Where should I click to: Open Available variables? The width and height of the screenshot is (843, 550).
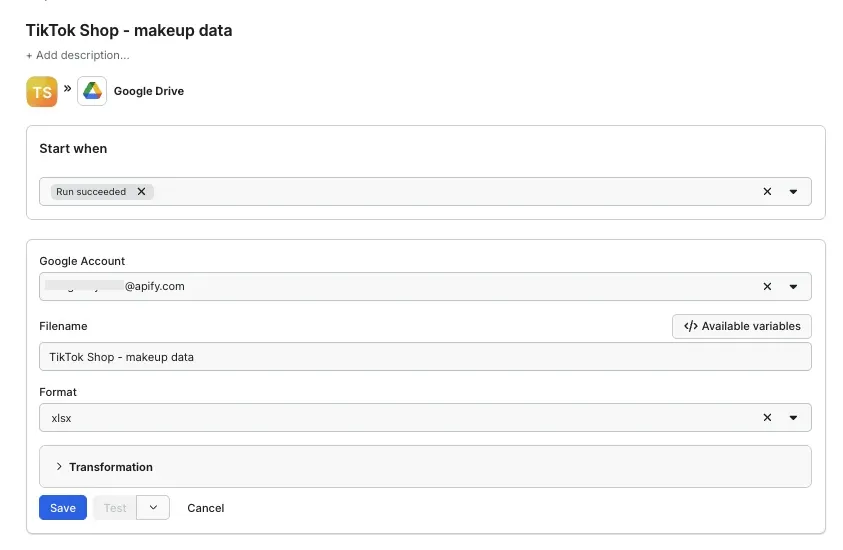pos(742,326)
